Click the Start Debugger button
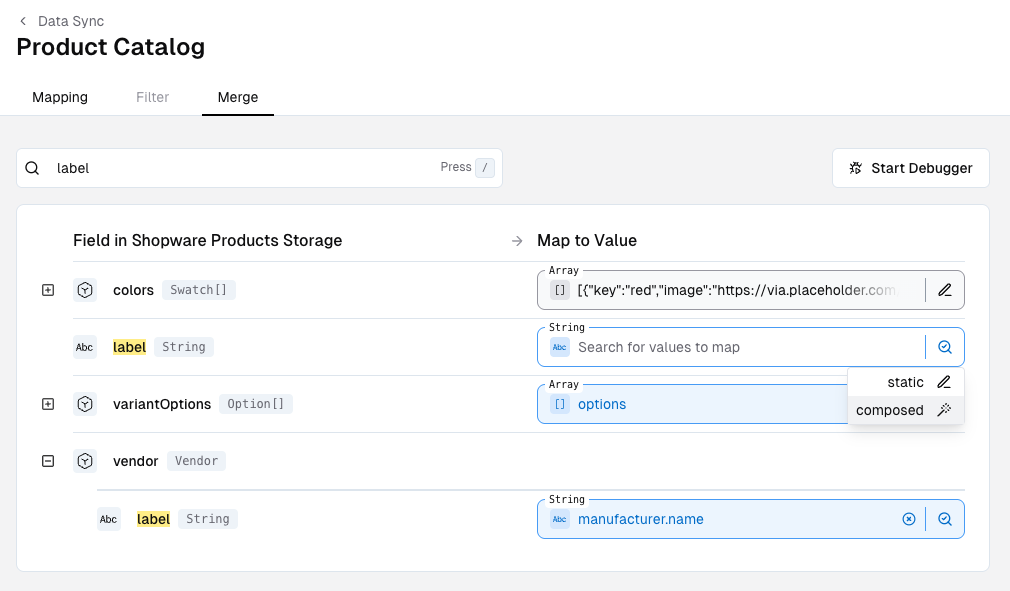Screen dimensions: 1010x591 pos(910,168)
